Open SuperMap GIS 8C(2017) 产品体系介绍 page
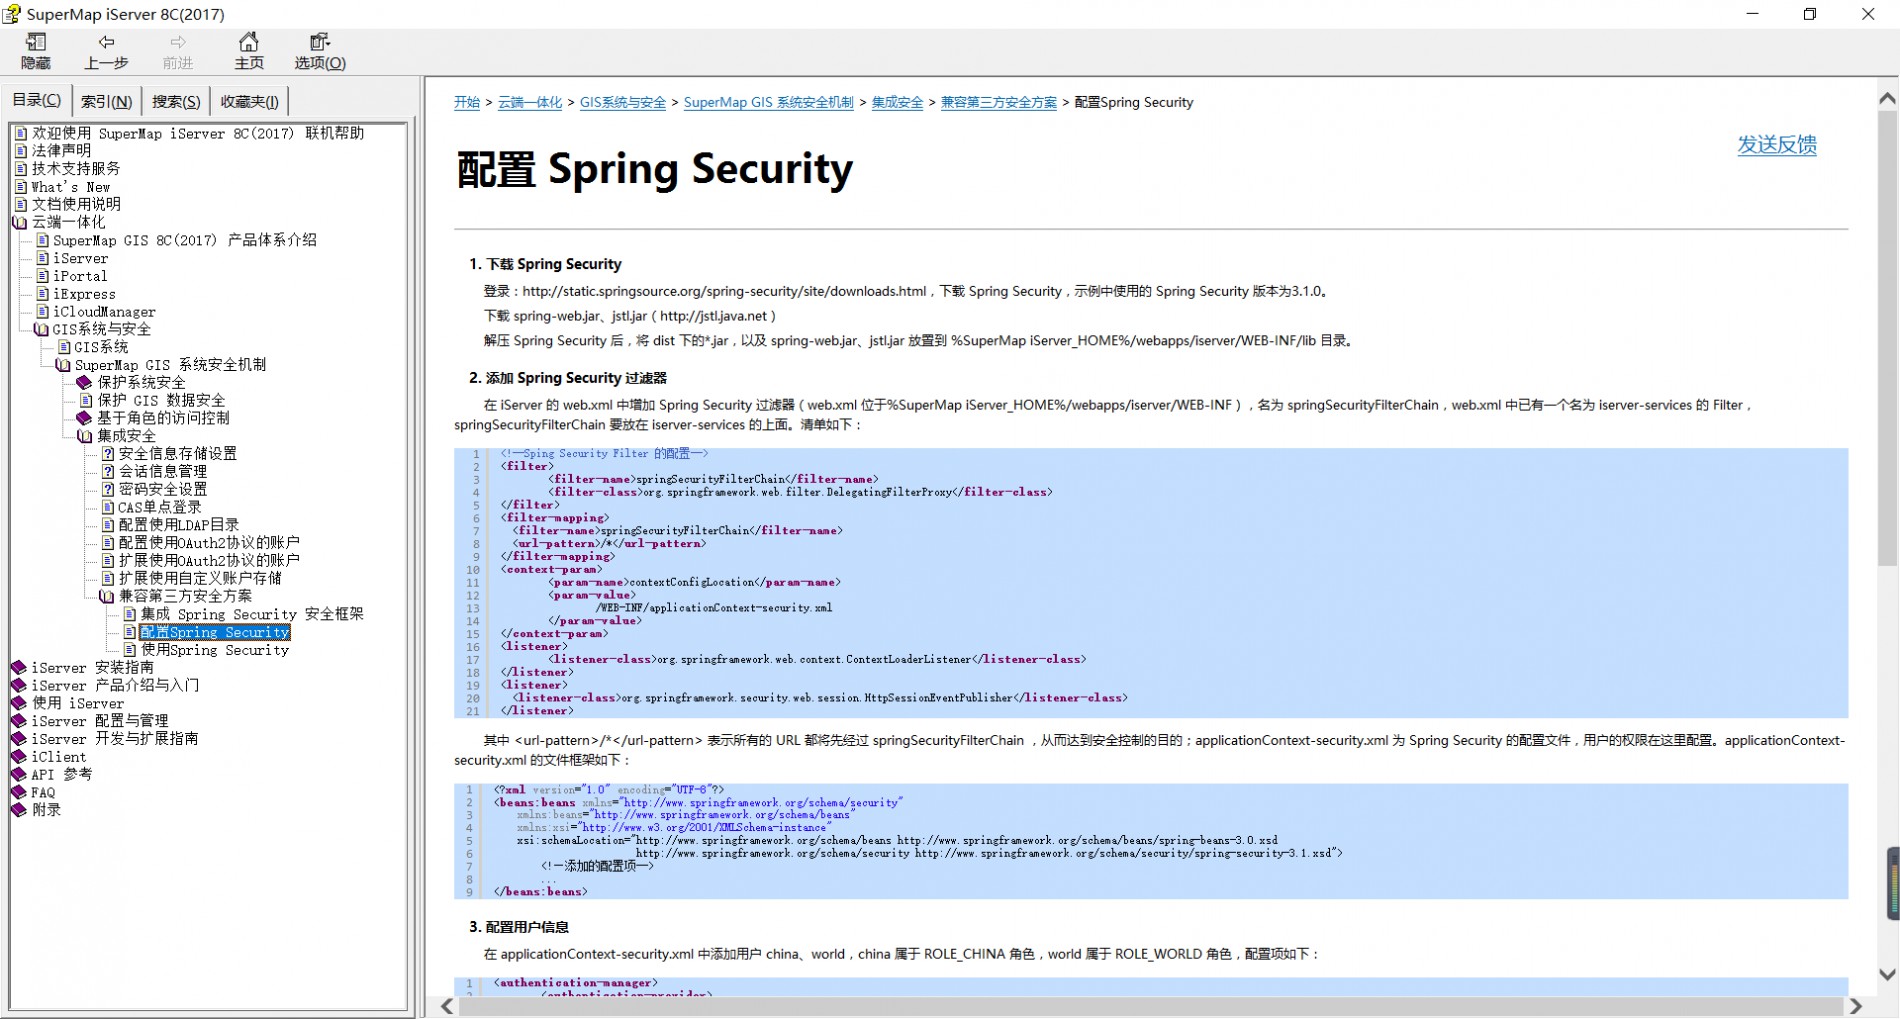Viewport: 1900px width, 1019px height. pos(185,240)
